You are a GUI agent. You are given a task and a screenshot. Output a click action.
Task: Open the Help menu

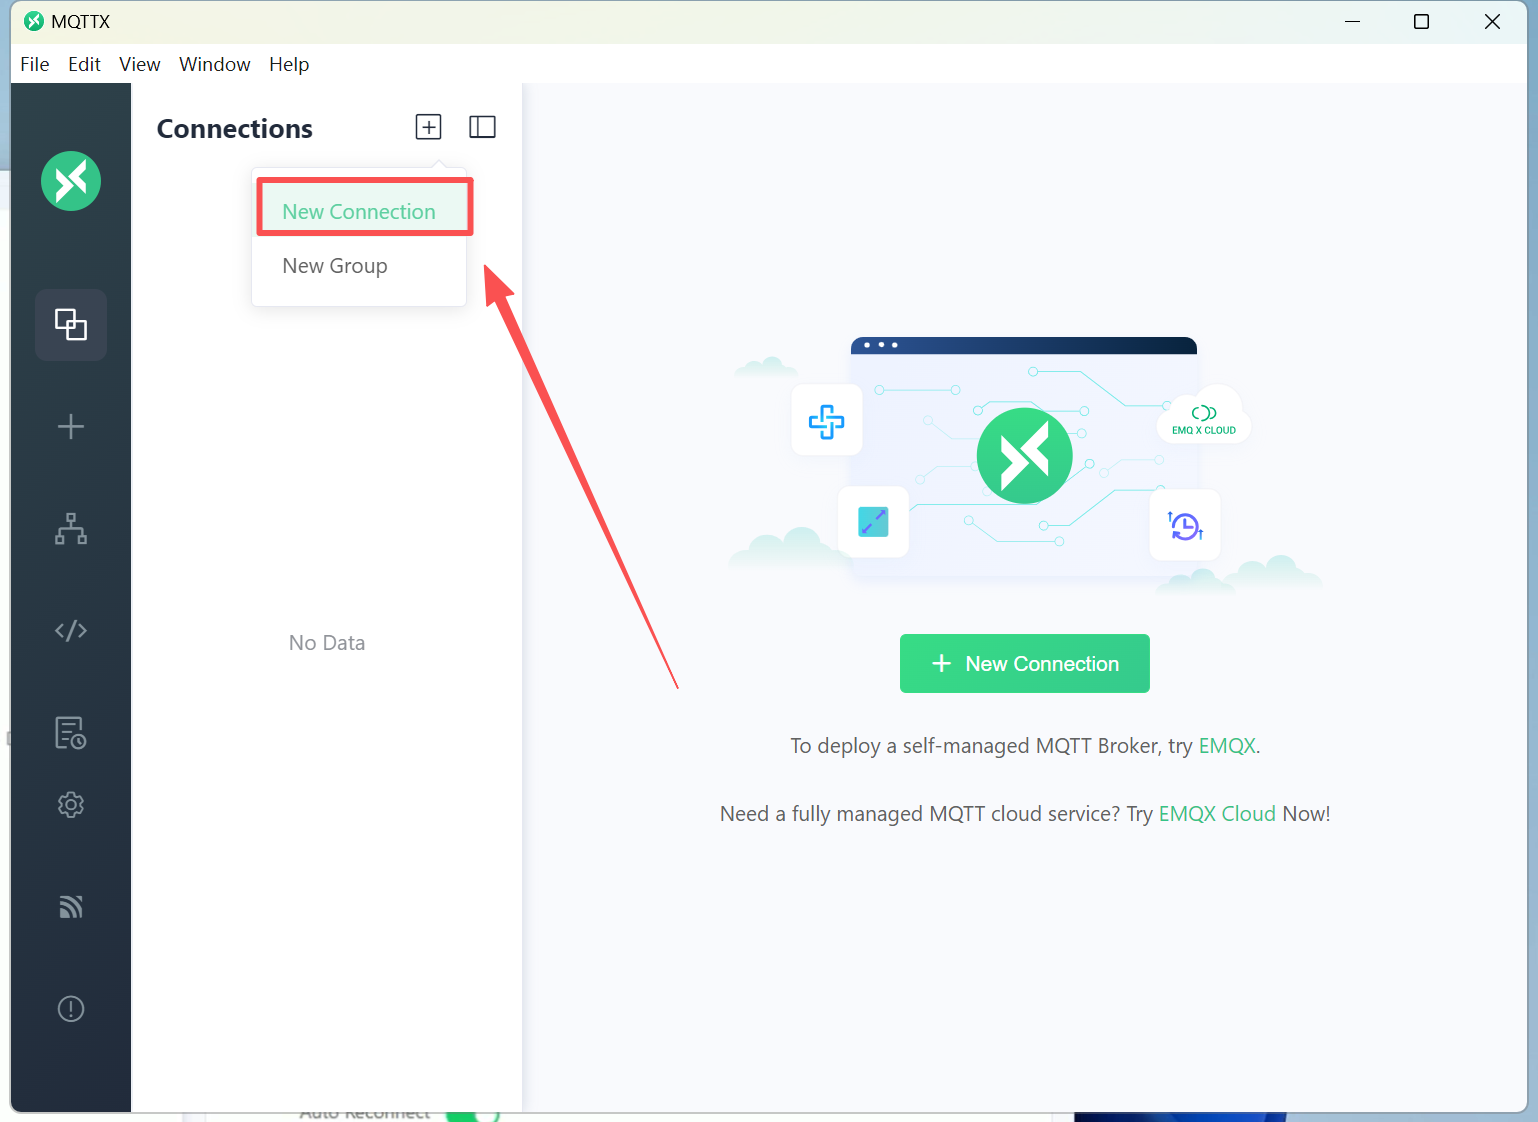click(289, 64)
